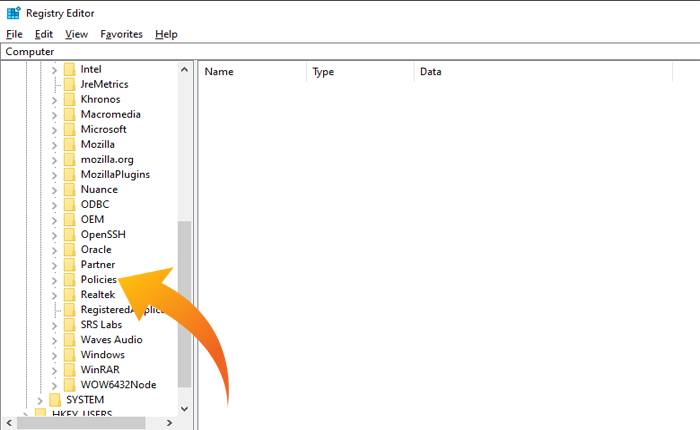
Task: Select the Khronos registry key
Action: [100, 100]
